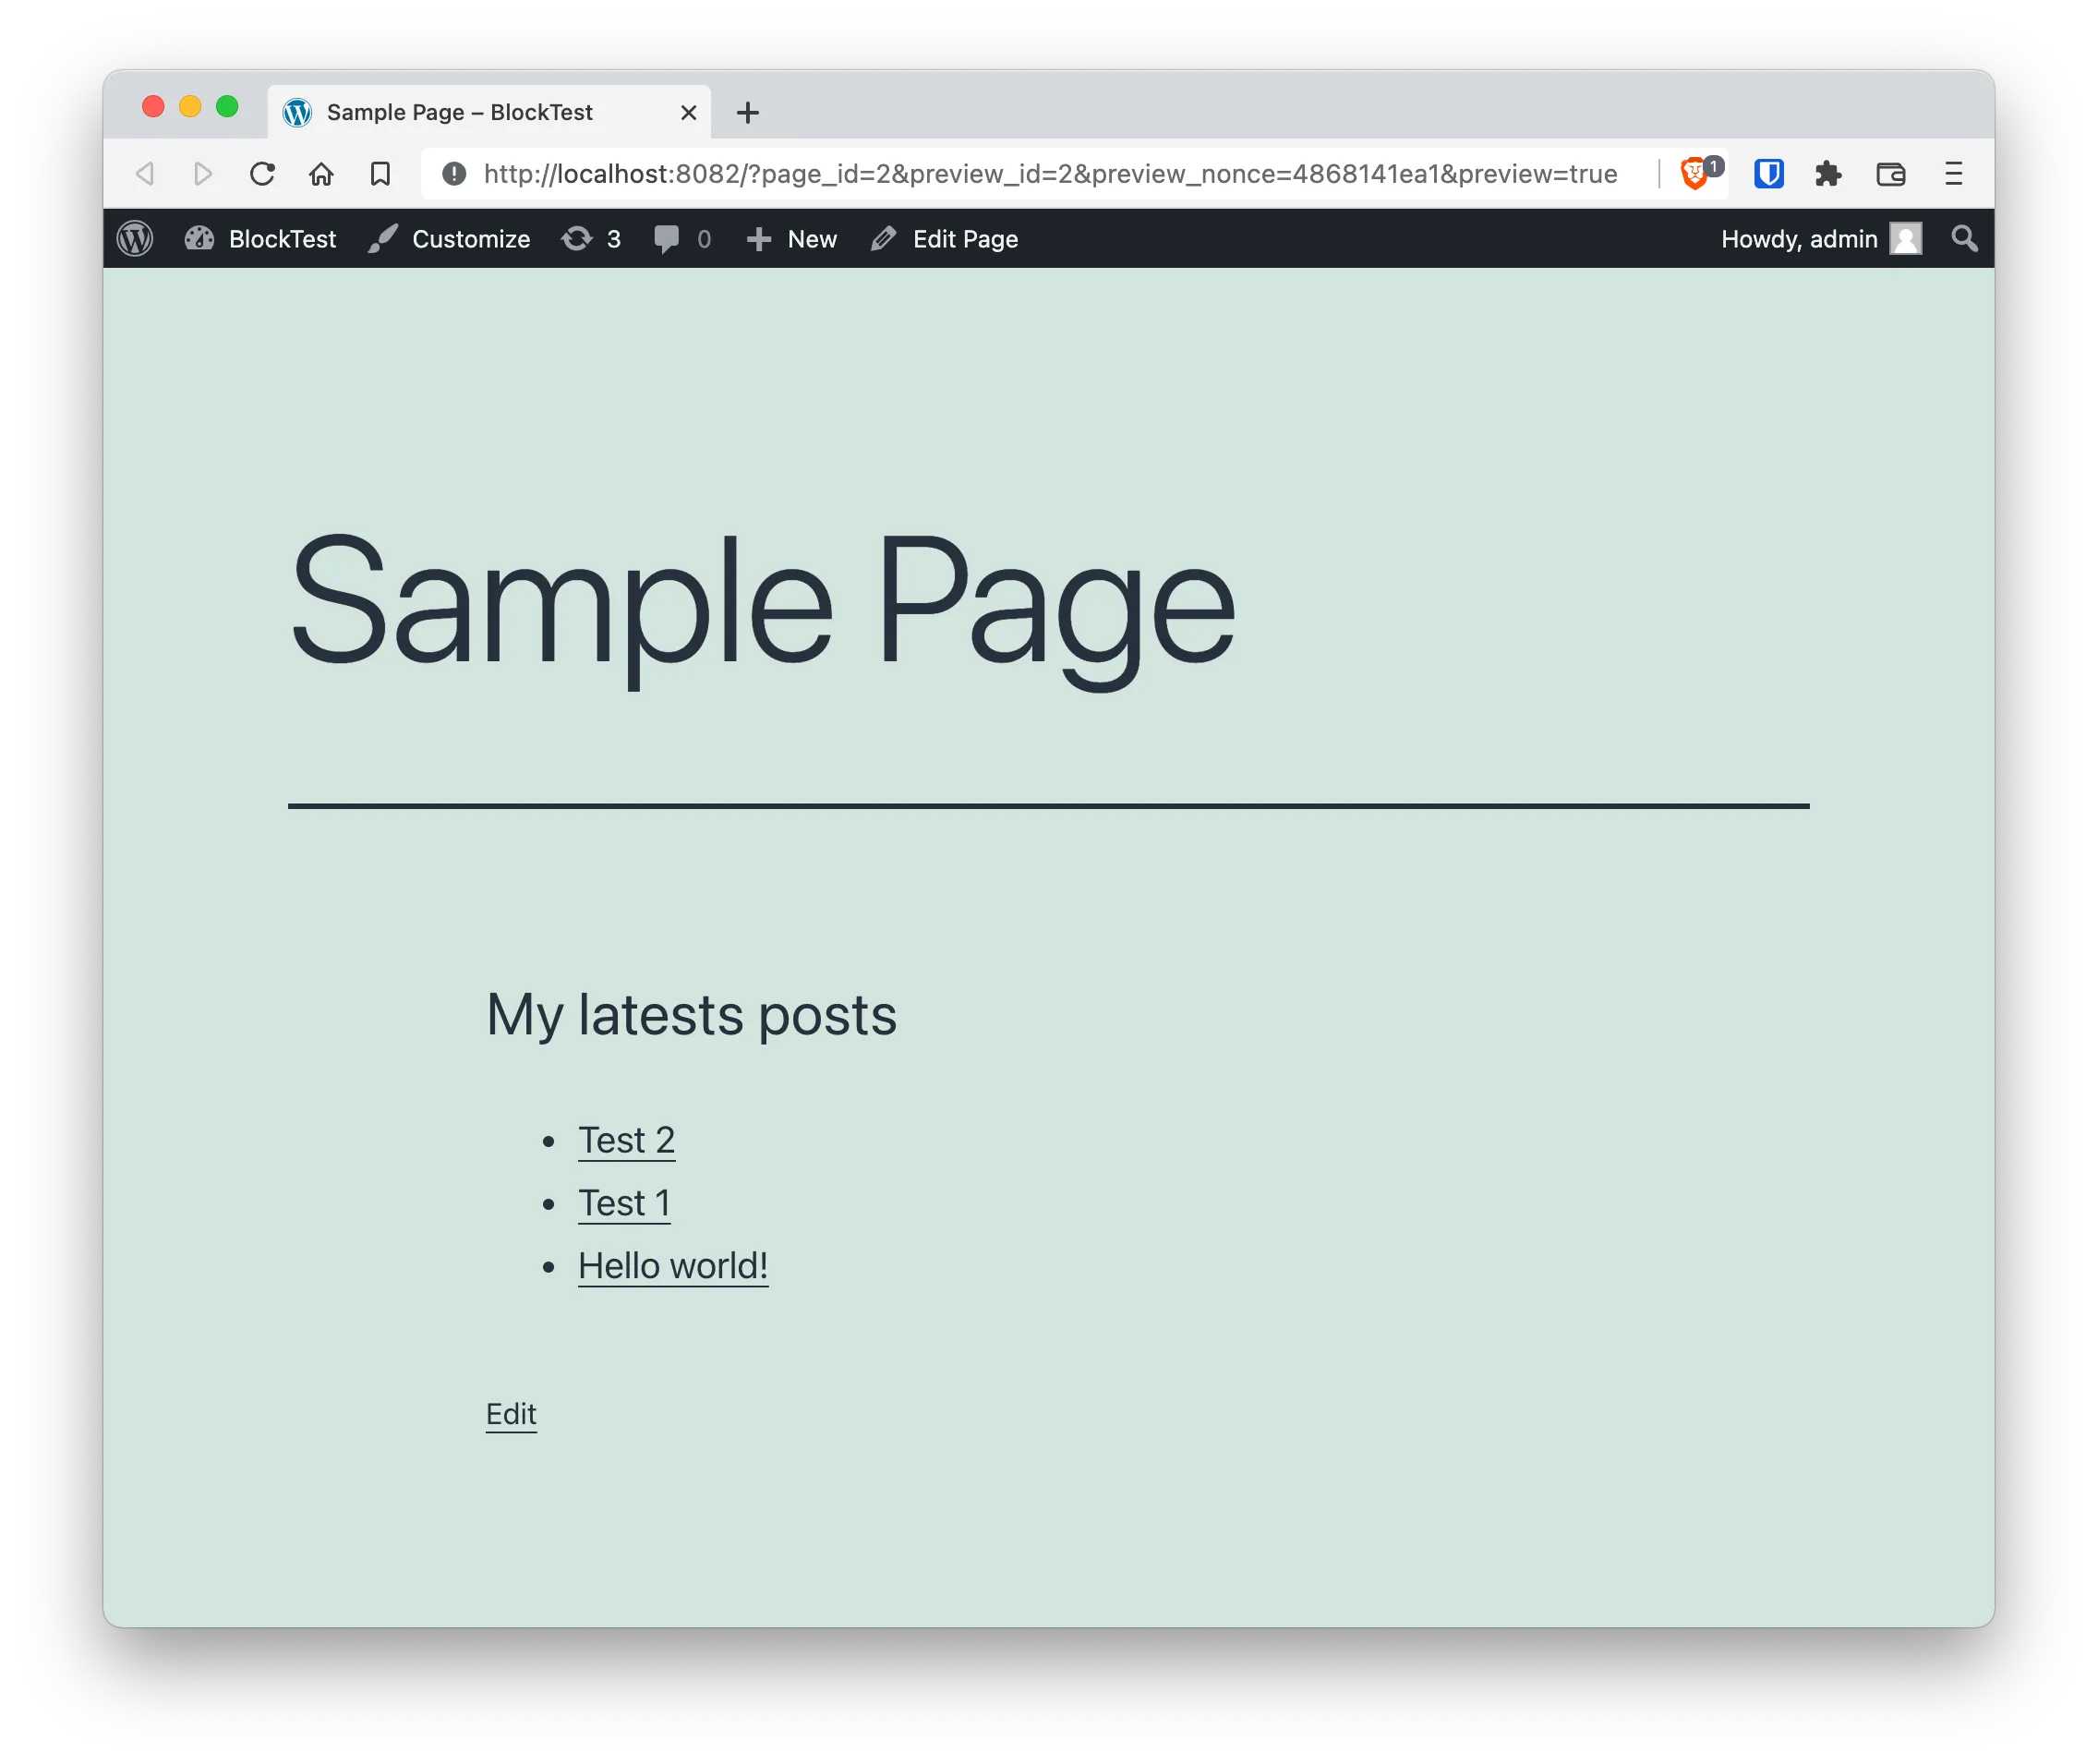This screenshot has width=2098, height=1764.
Task: Open a new browser tab
Action: coord(747,113)
